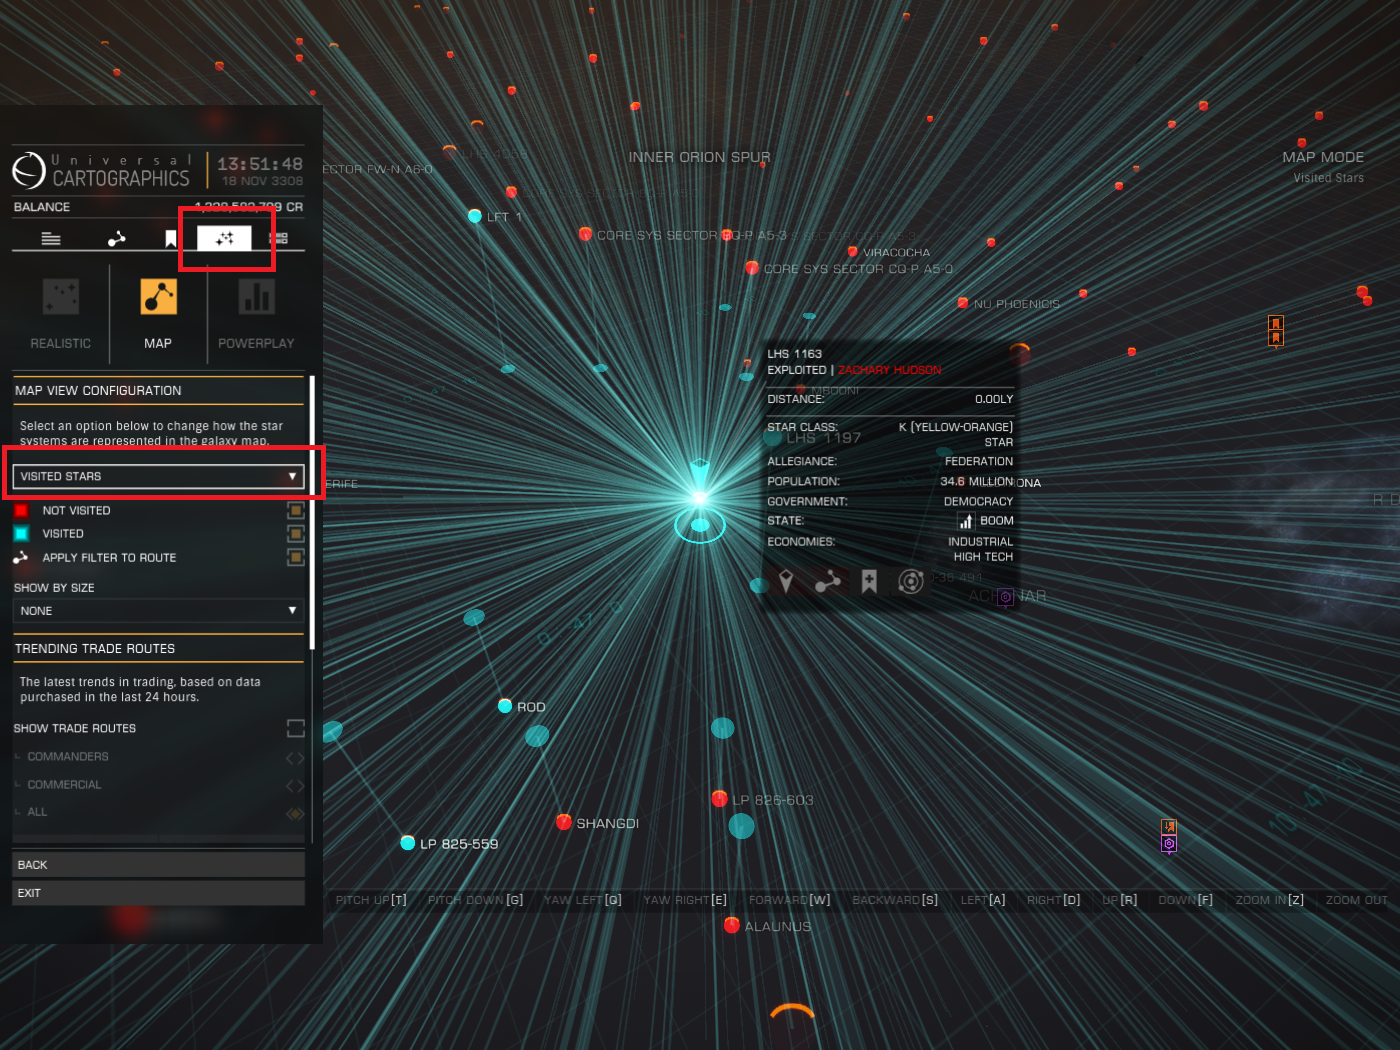Select the NU PHOENICIS star marker
The image size is (1400, 1050).
(x=962, y=303)
